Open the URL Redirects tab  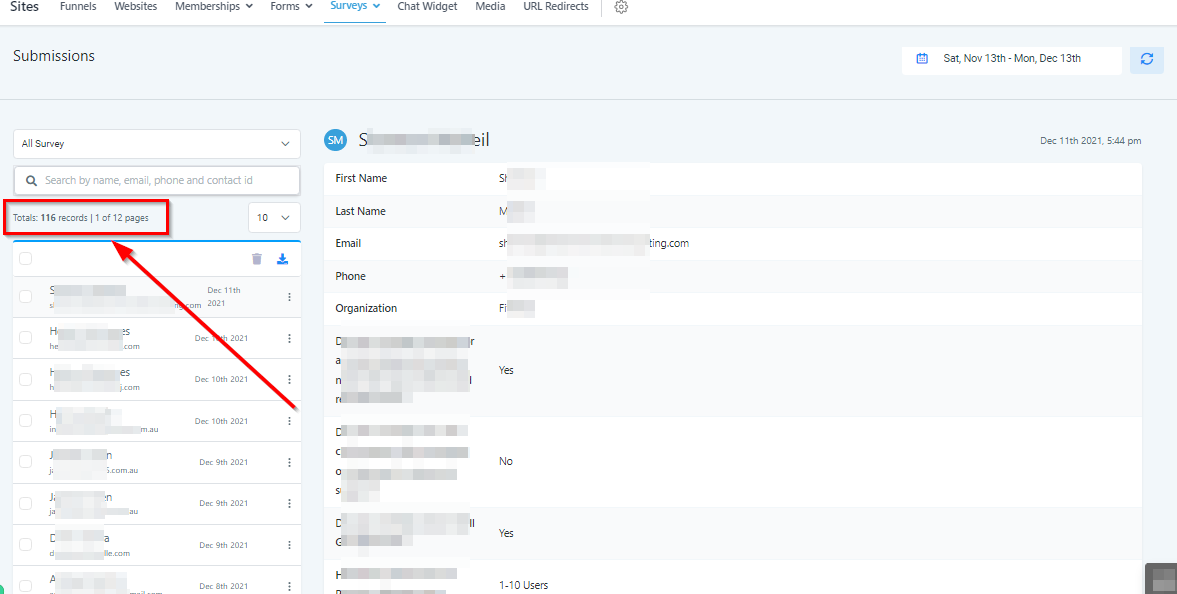tap(556, 6)
